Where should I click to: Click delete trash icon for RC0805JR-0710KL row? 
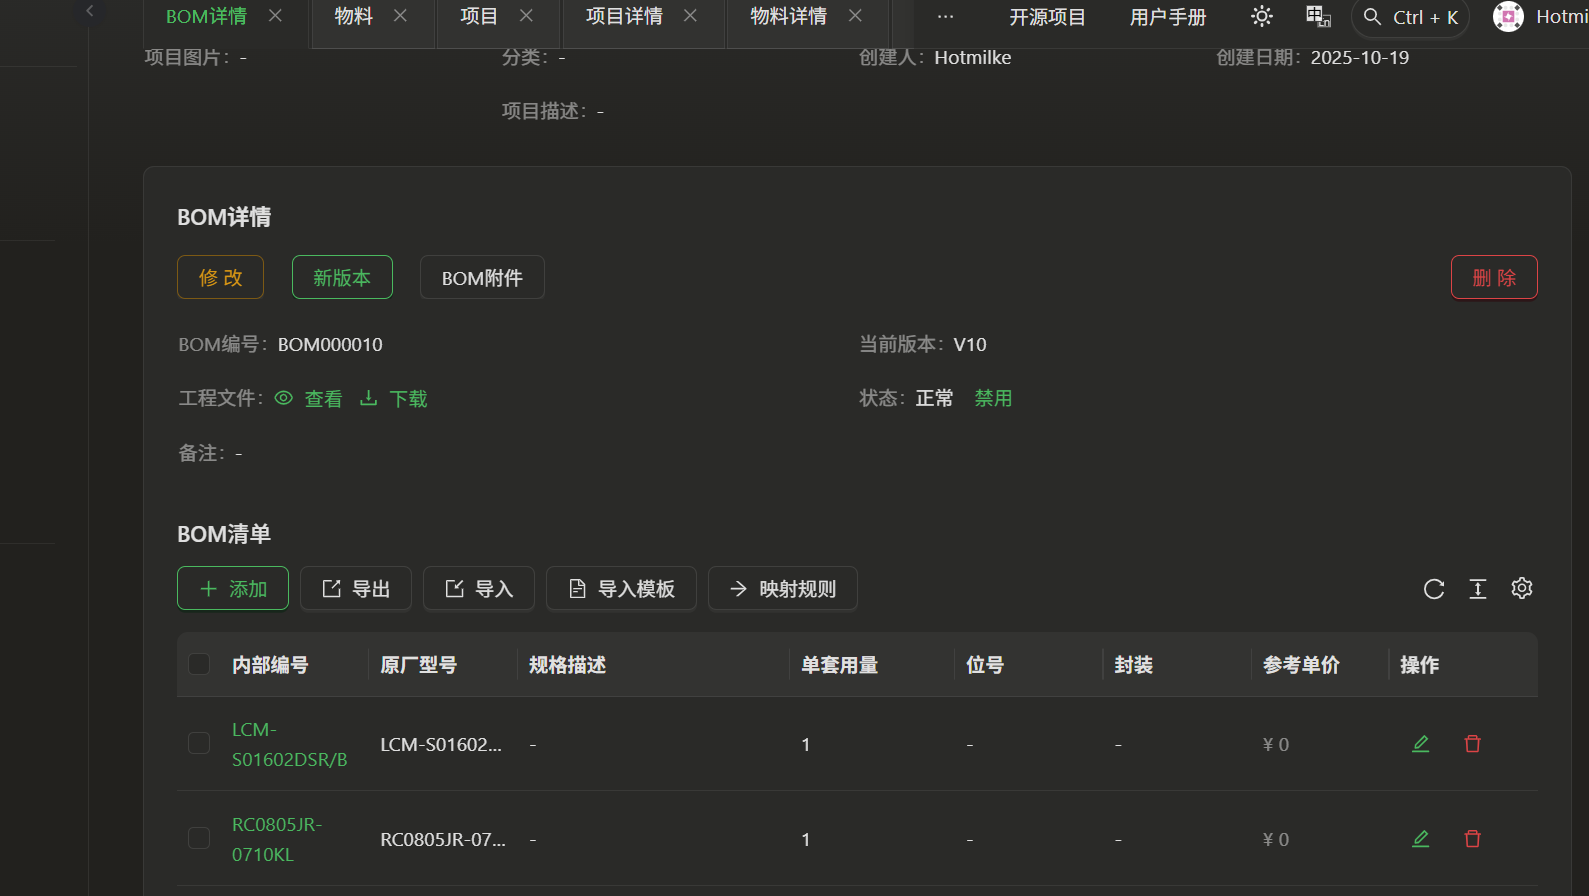point(1472,839)
